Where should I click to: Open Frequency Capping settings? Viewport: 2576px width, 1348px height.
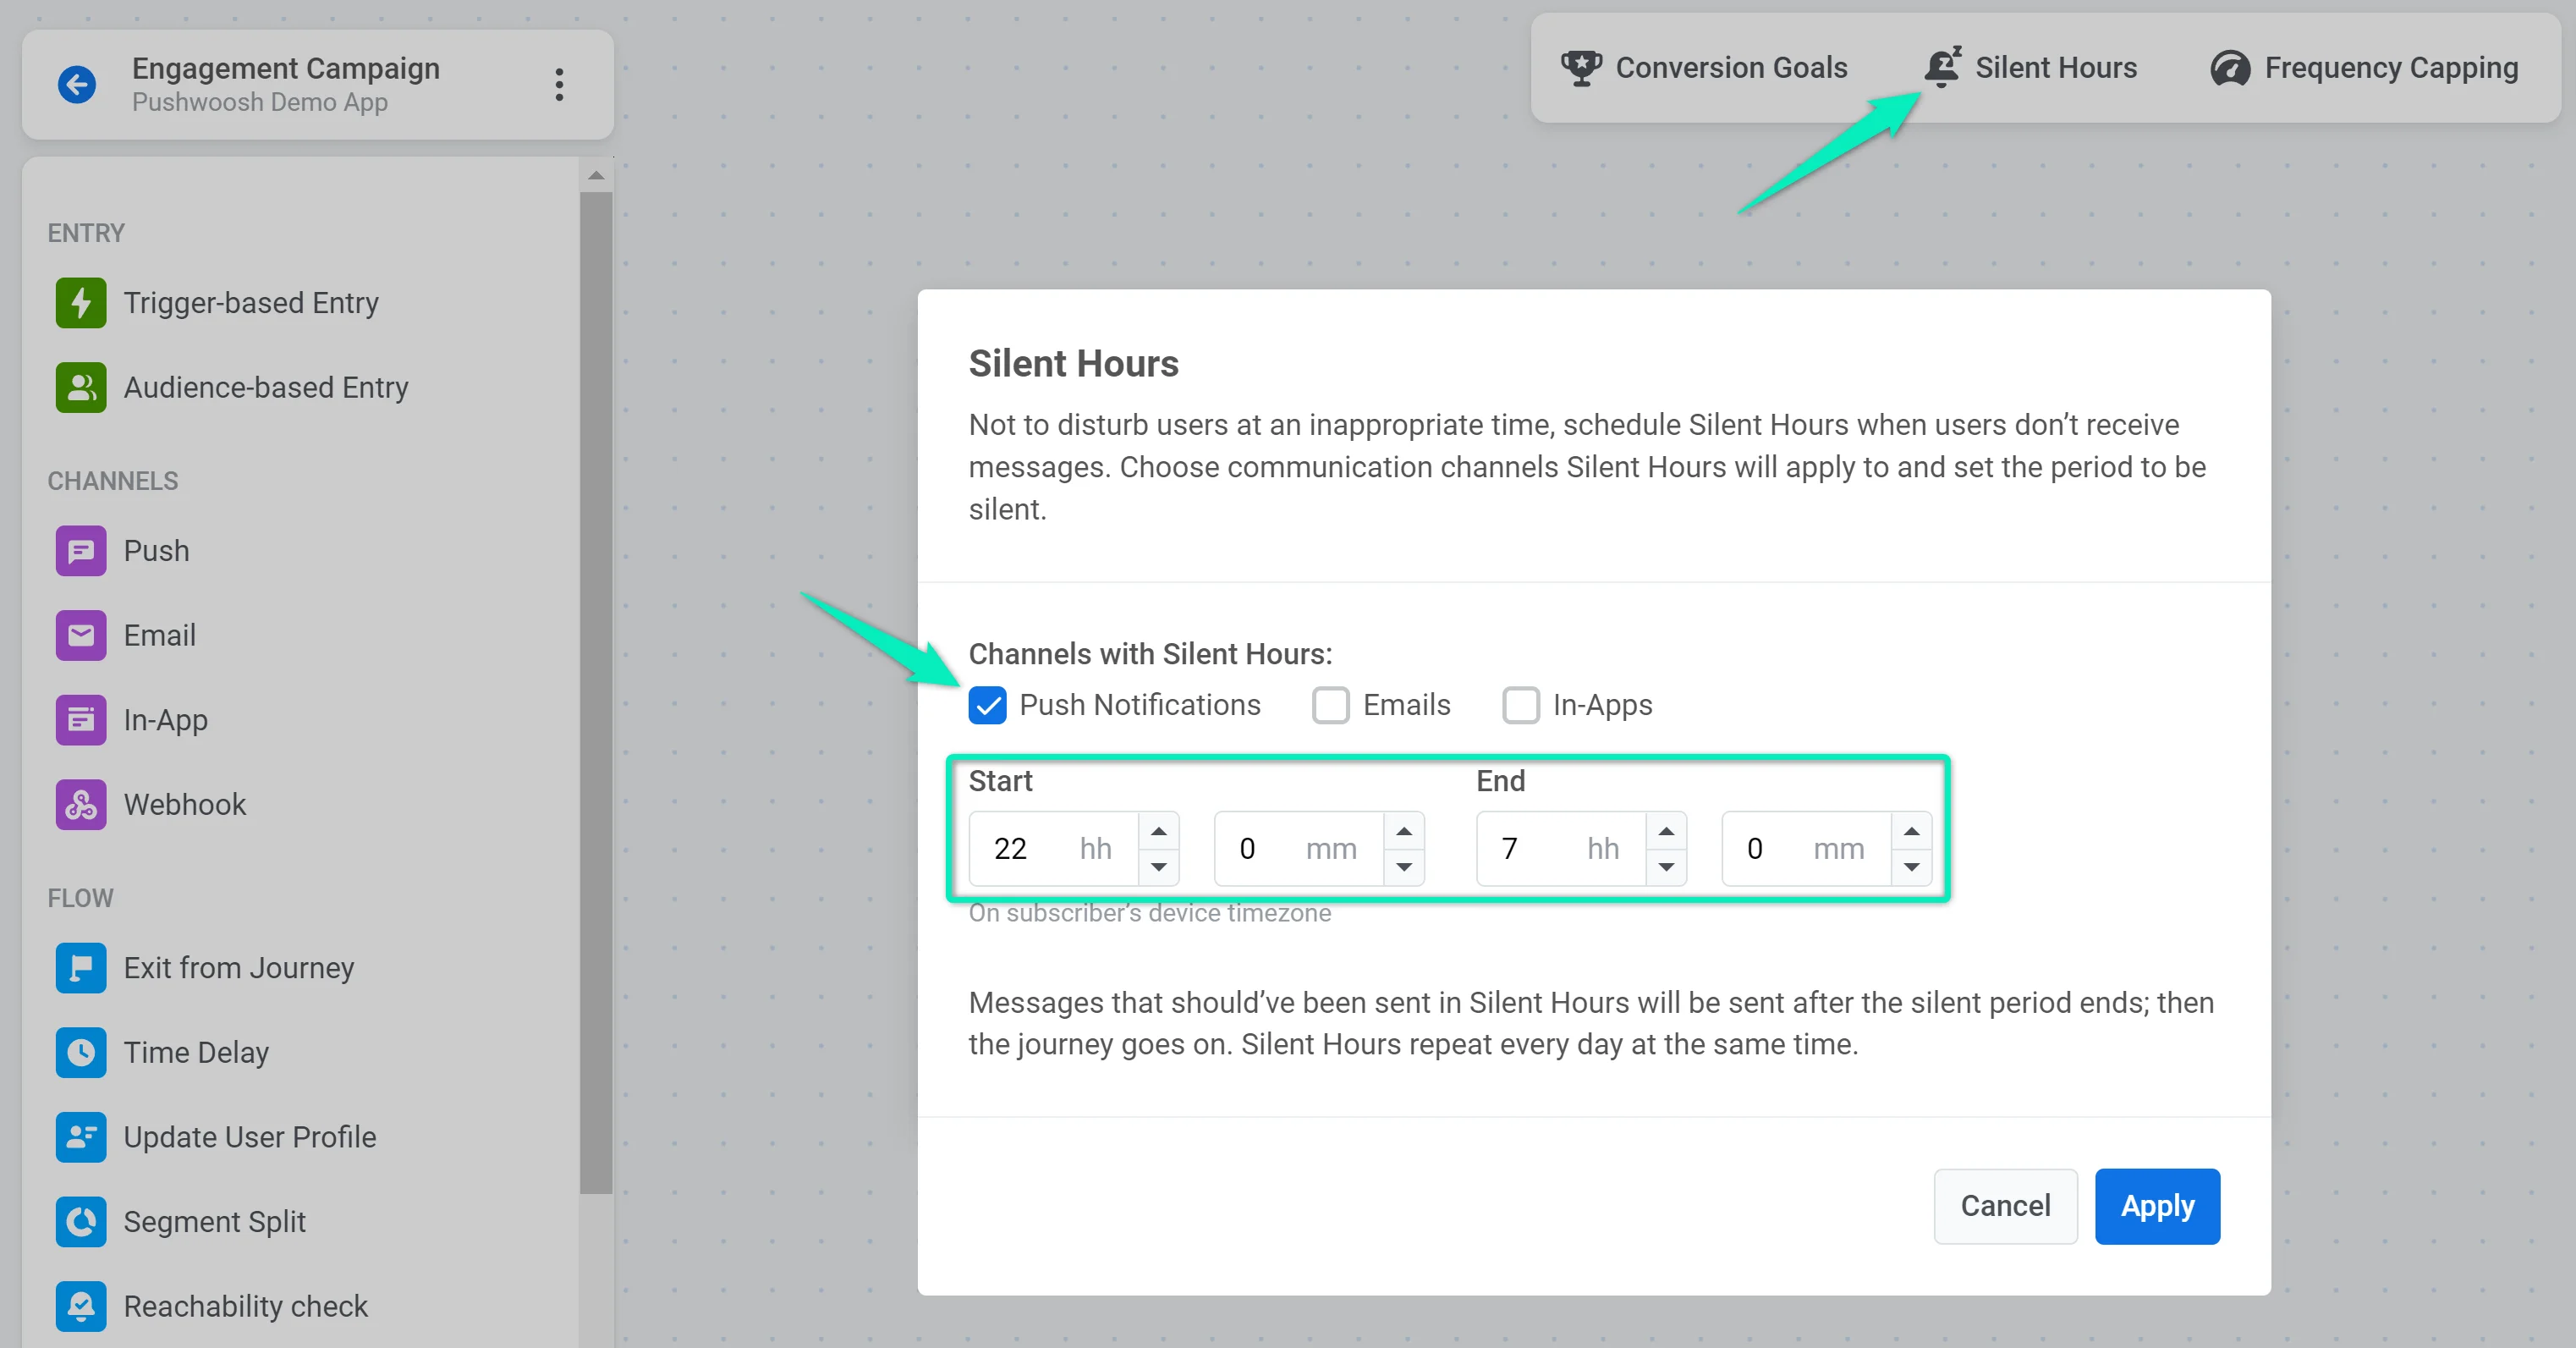(x=2364, y=68)
